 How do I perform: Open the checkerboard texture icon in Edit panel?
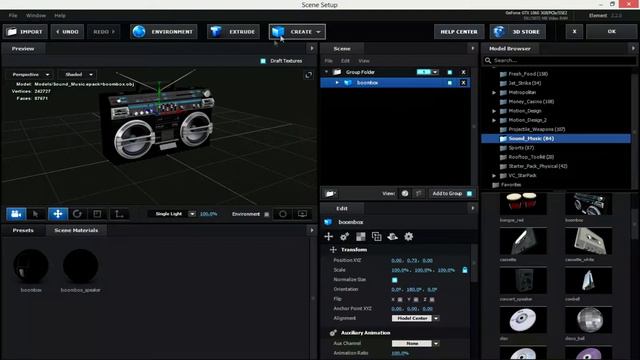click(x=361, y=236)
